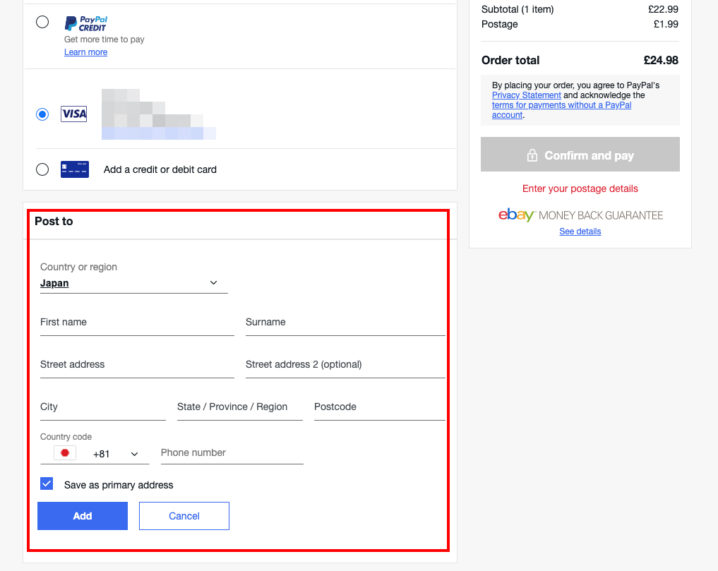This screenshot has width=718, height=571.
Task: Click the blue credit card icon
Action: click(74, 169)
